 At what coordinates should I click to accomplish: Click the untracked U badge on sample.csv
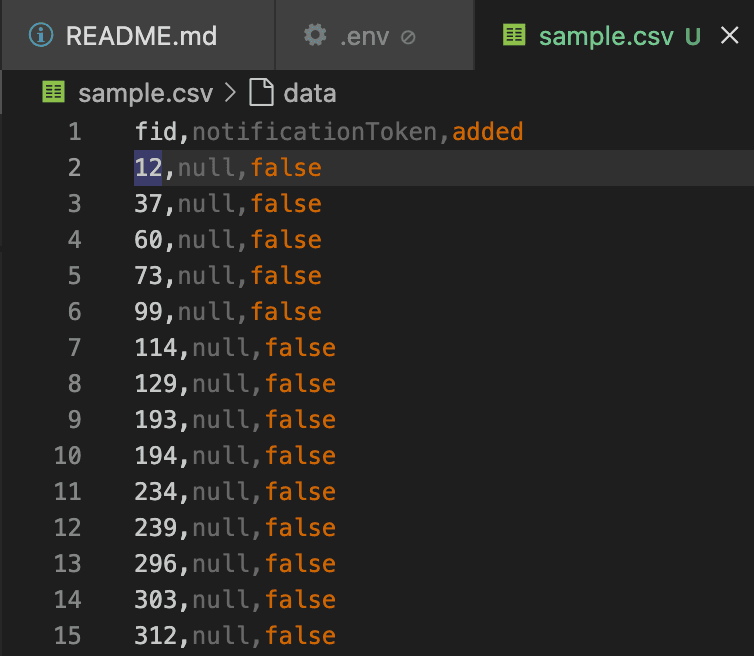(x=692, y=36)
